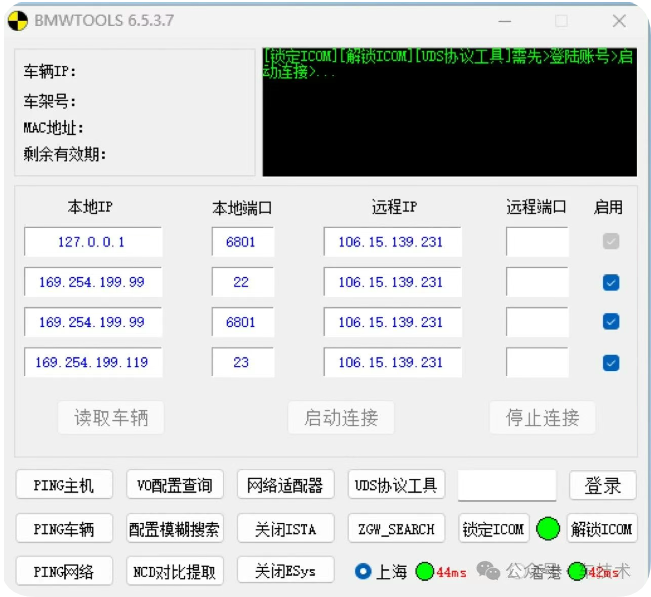Open 网络适配器 settings

[286, 484]
